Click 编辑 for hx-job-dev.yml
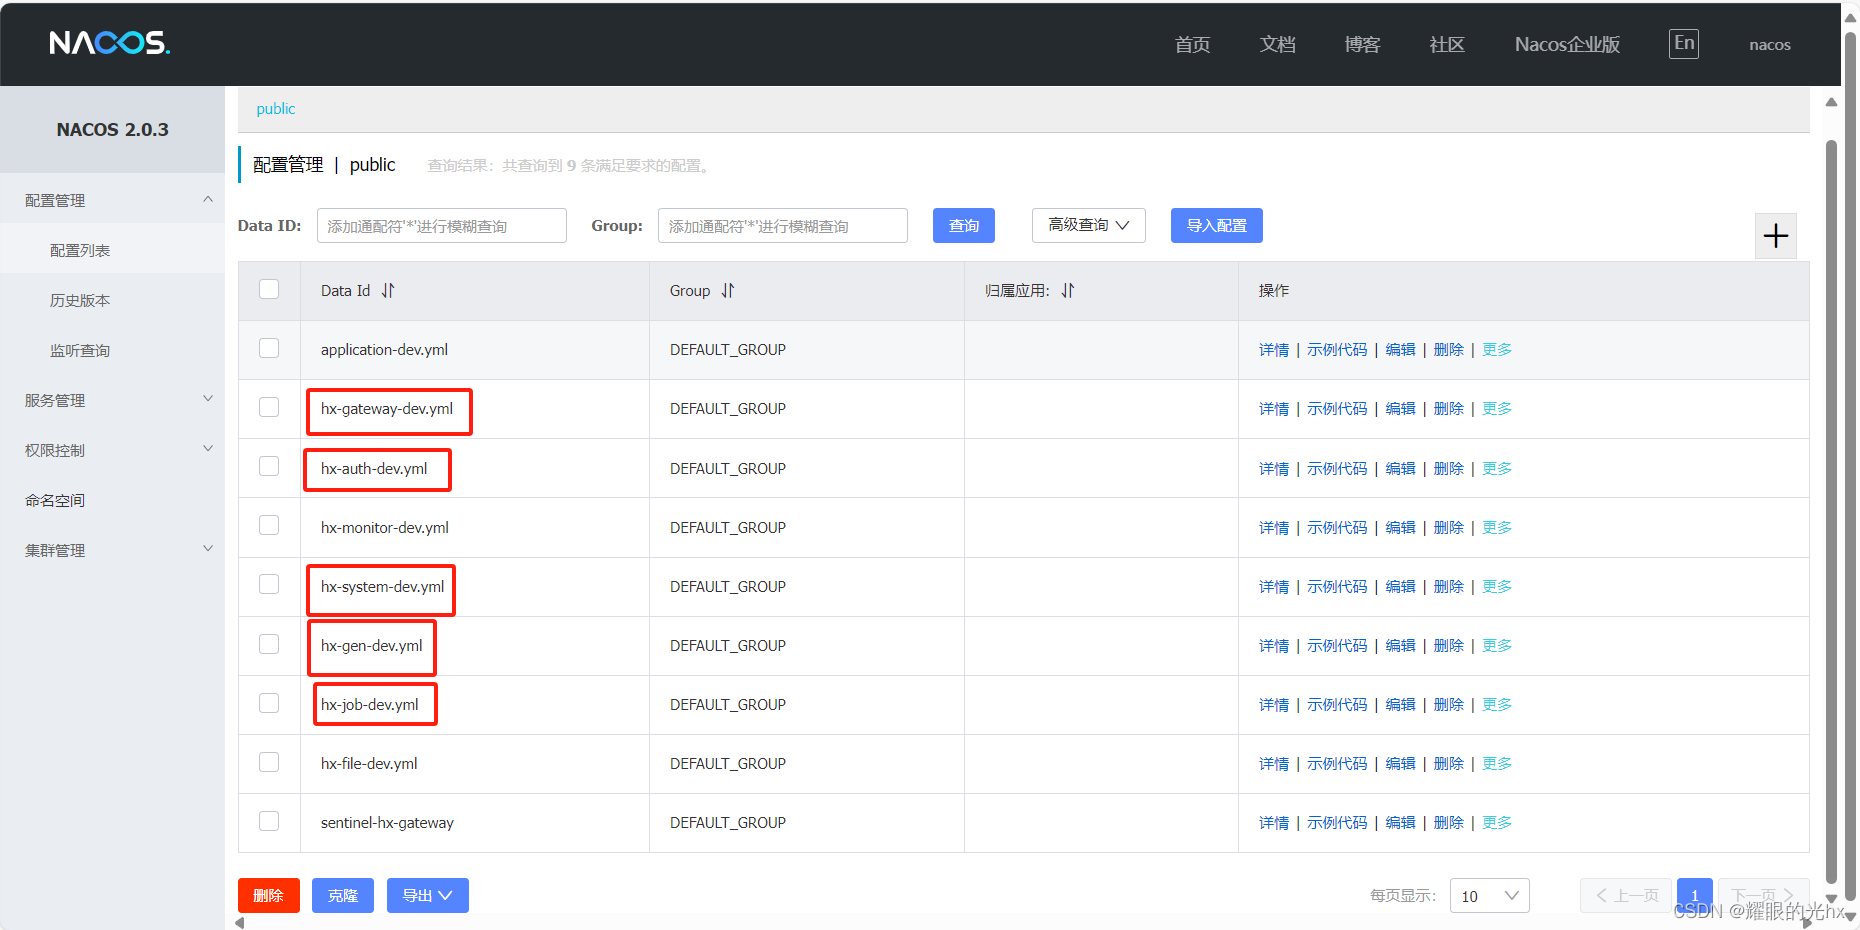1860x930 pixels. pyautogui.click(x=1401, y=705)
